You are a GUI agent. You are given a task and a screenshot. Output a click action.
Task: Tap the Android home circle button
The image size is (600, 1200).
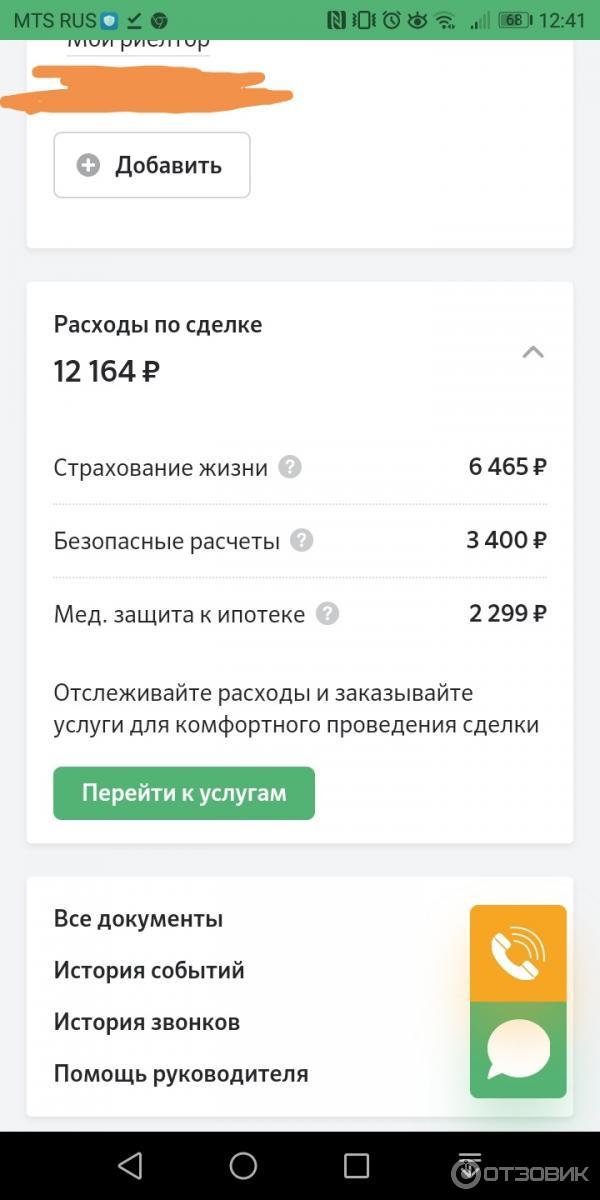[x=243, y=1165]
